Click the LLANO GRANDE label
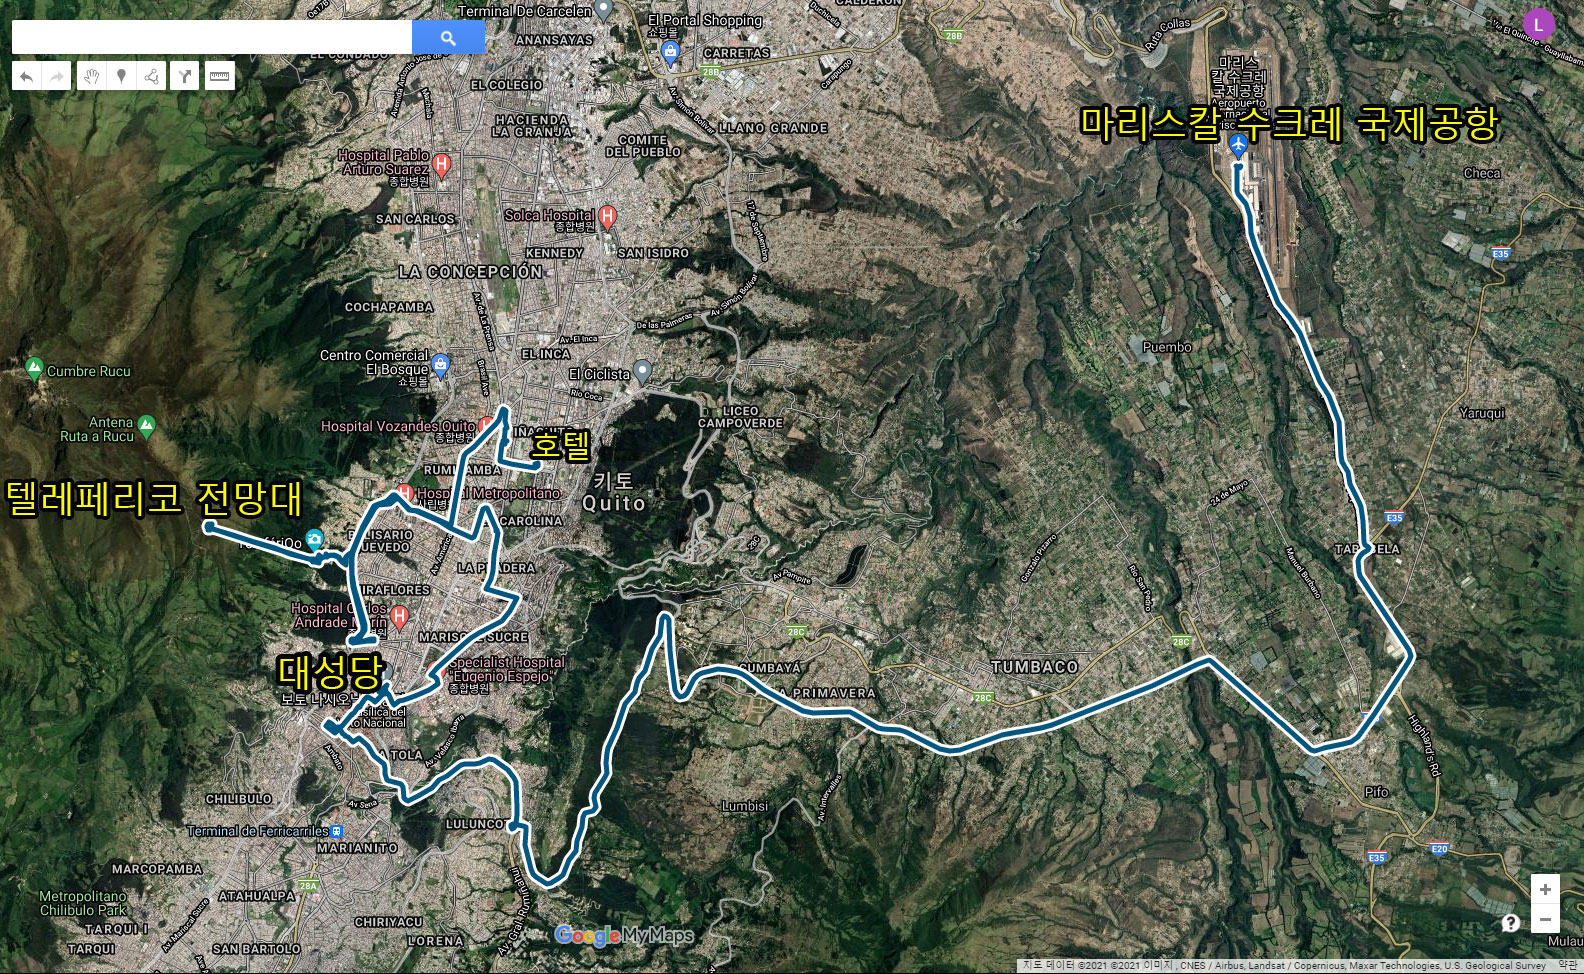The height and width of the screenshot is (974, 1584). [x=773, y=128]
